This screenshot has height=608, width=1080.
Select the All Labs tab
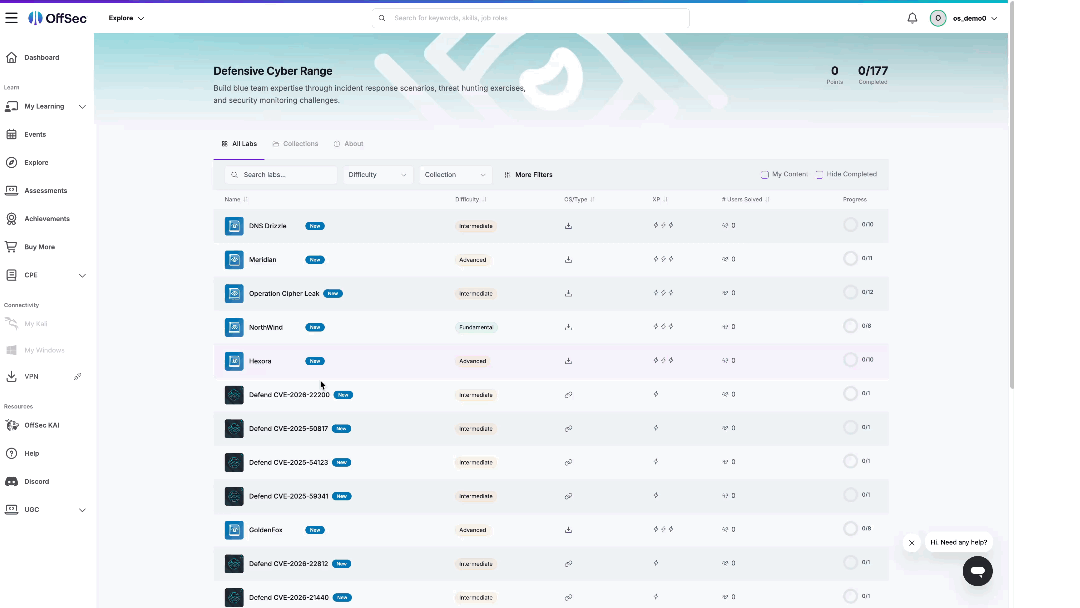(239, 144)
